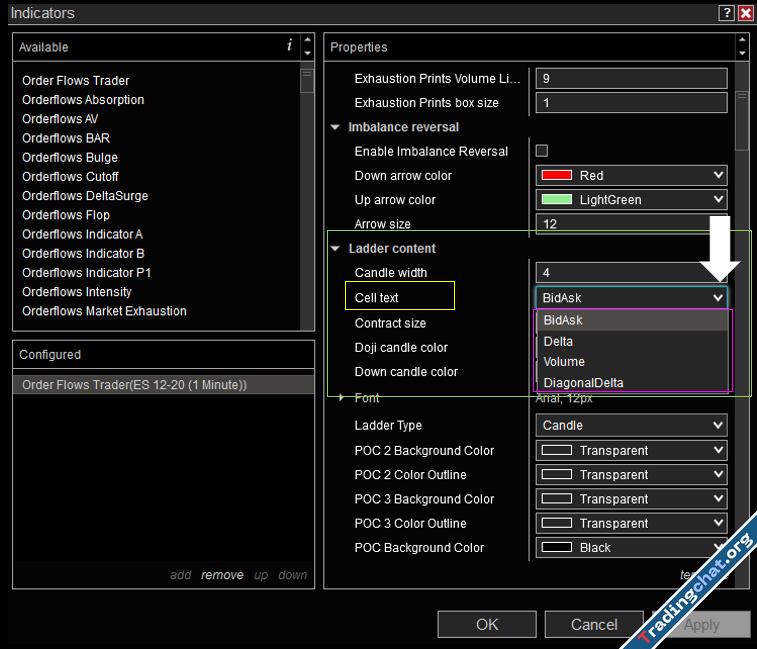Enable the Imbalance Reversal checkbox
757x649 pixels.
click(542, 151)
